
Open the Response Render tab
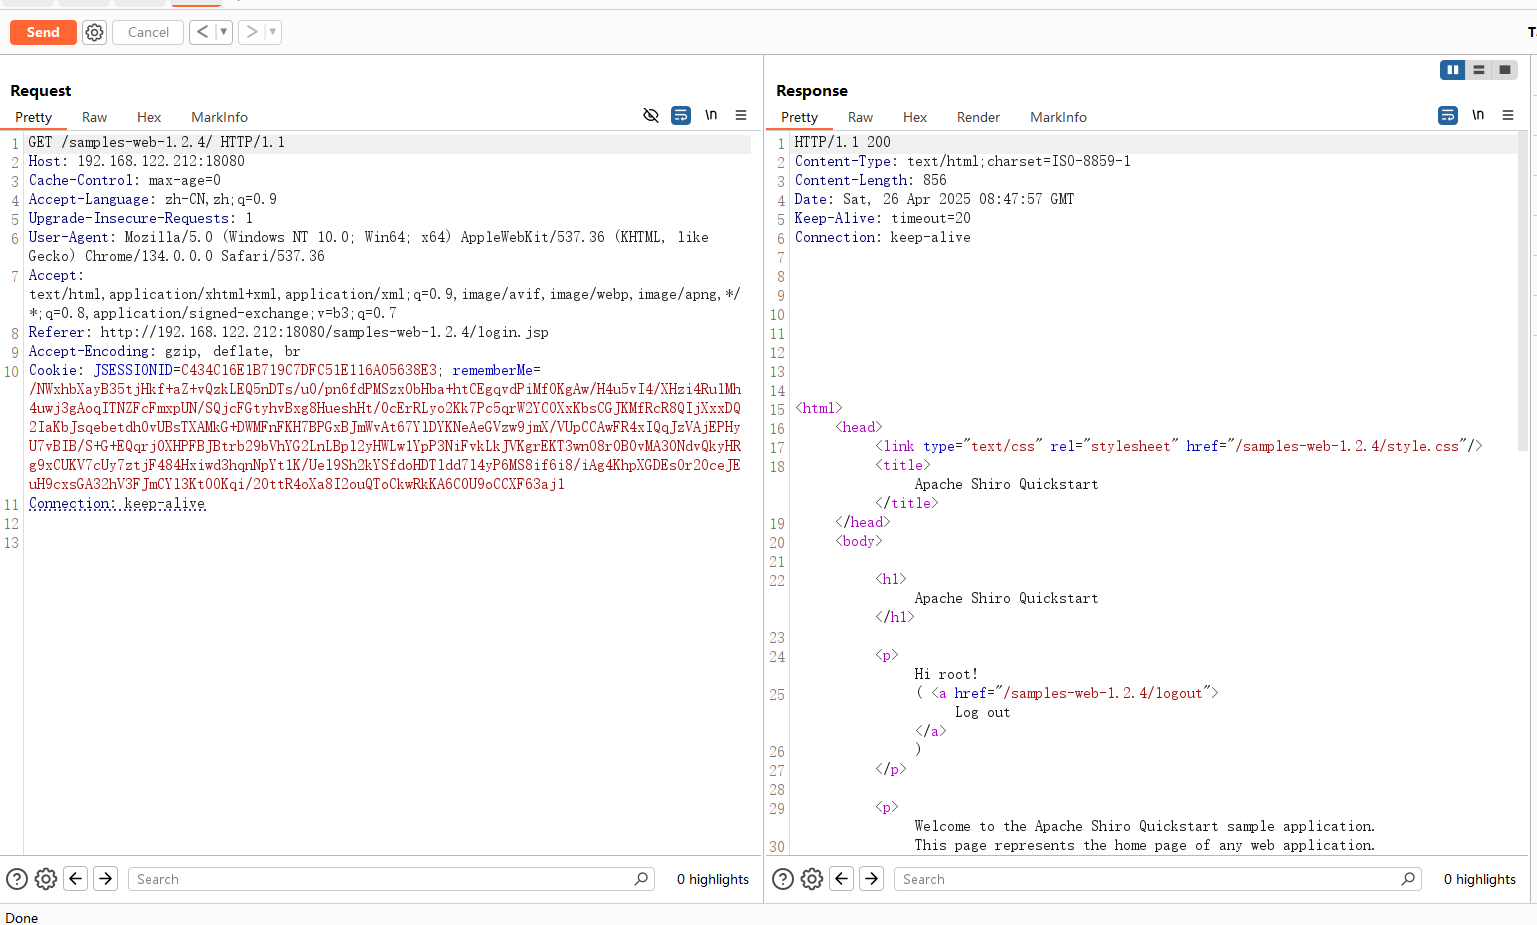pos(978,117)
